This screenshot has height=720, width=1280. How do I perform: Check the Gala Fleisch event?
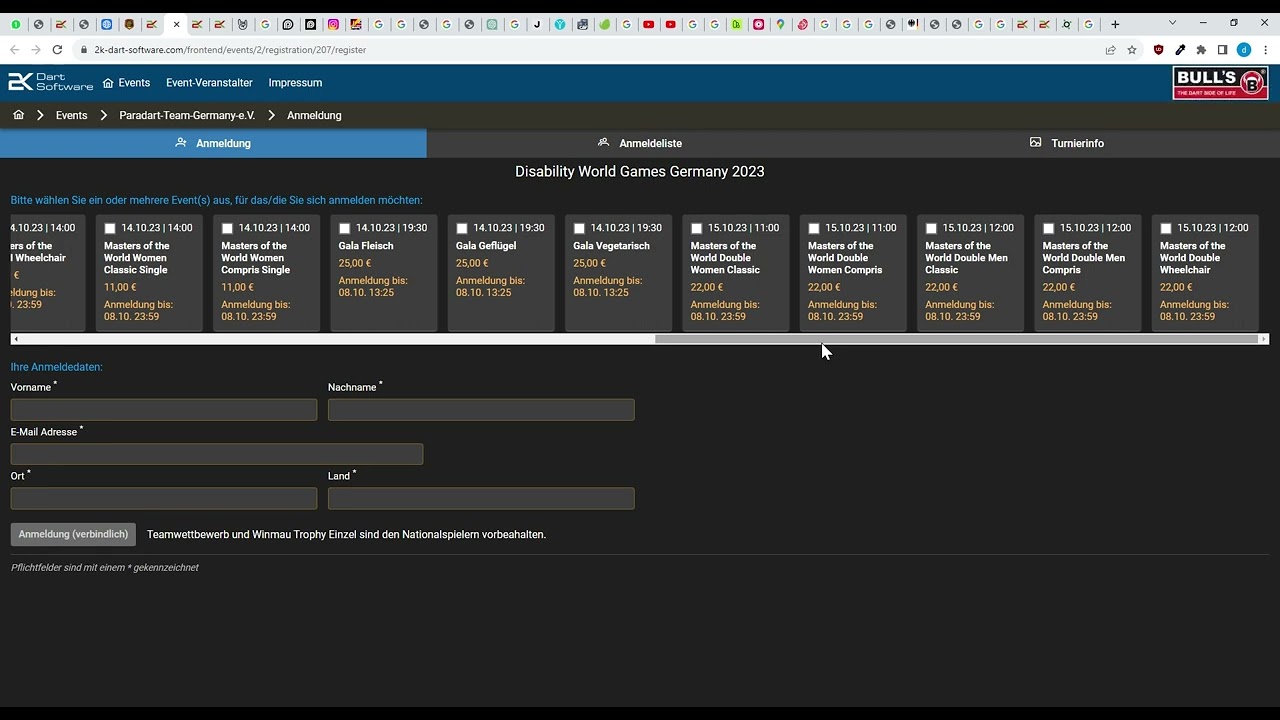345,229
